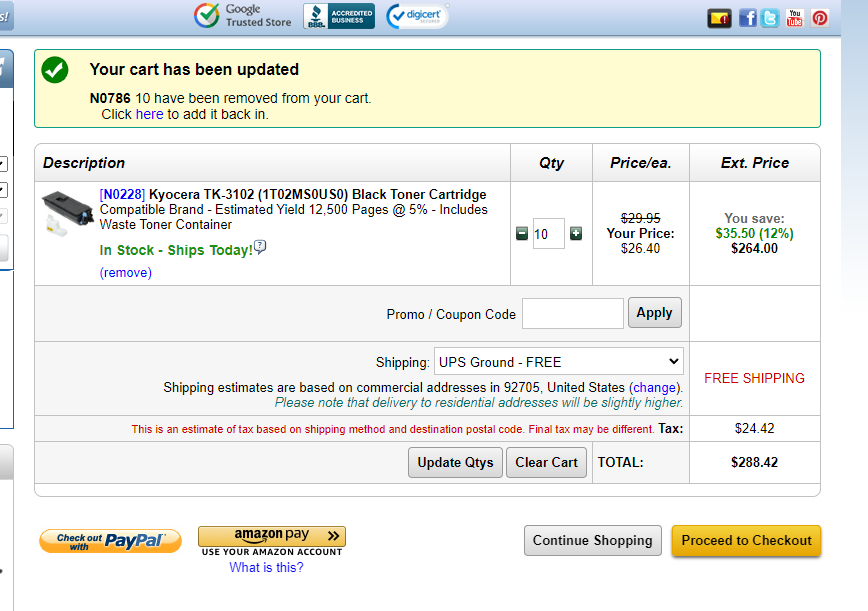Viewport: 868px width, 611px height.
Task: Increase toner quantity with plus icon
Action: pos(576,234)
